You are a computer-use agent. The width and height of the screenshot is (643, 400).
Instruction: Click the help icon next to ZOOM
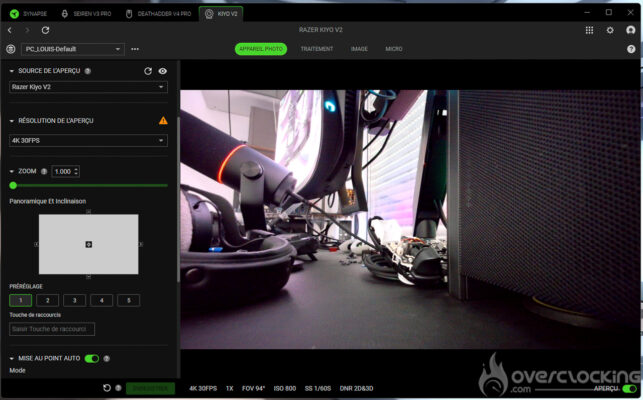tap(44, 171)
